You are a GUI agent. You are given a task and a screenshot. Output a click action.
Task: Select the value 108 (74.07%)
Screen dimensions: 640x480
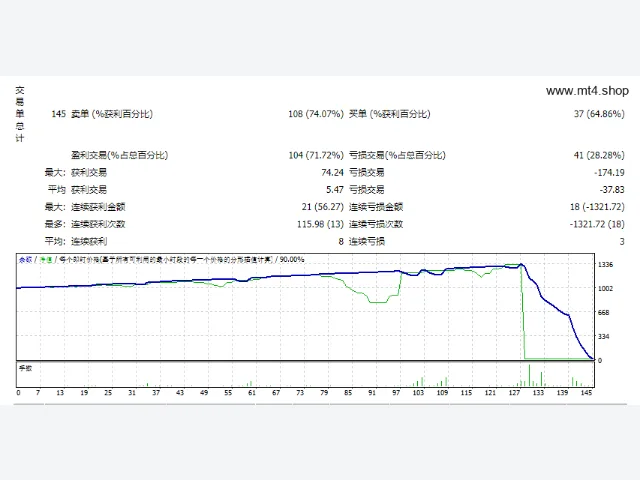[x=316, y=114]
